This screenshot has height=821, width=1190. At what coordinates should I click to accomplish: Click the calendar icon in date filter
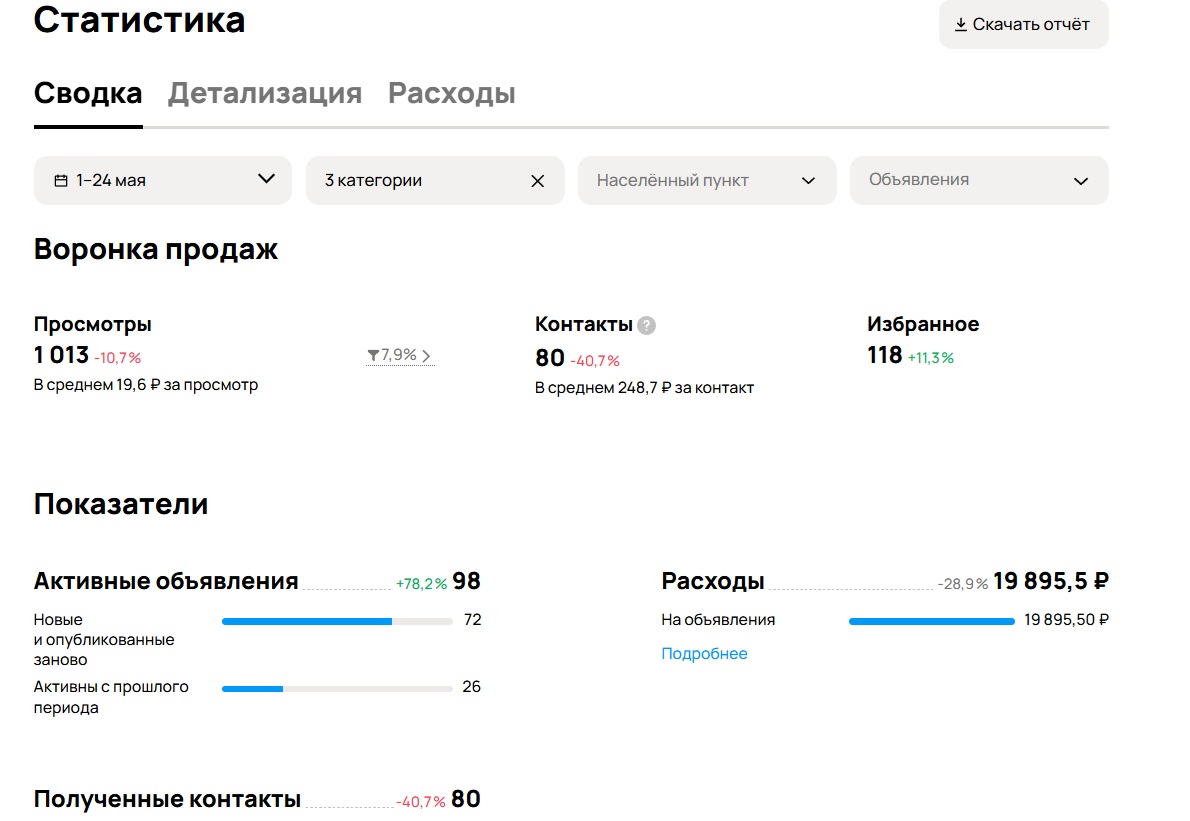[x=61, y=181]
